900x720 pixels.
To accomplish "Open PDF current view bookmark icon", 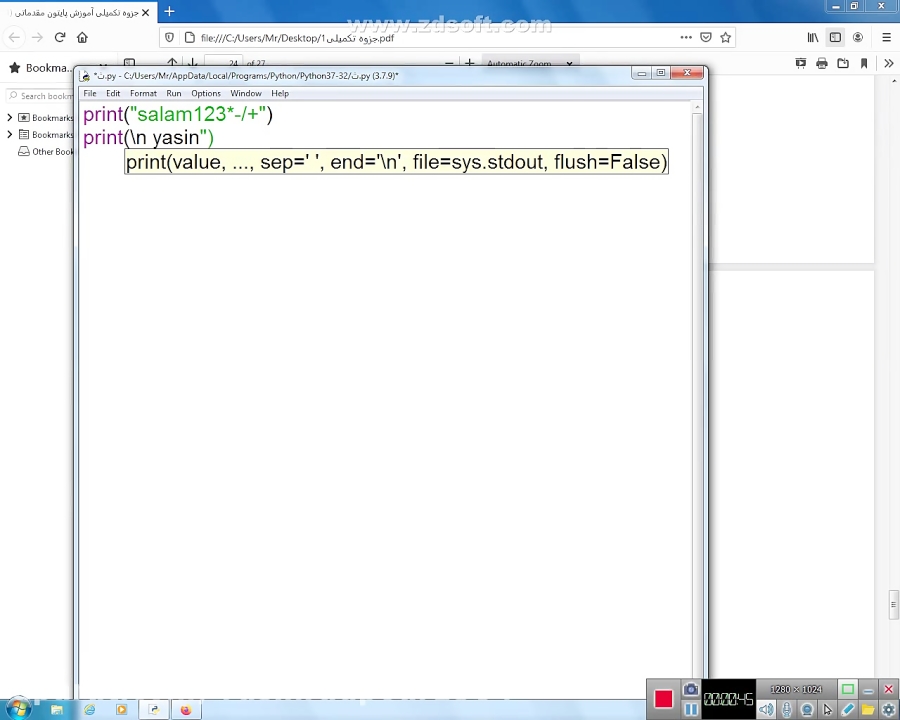I will (864, 63).
